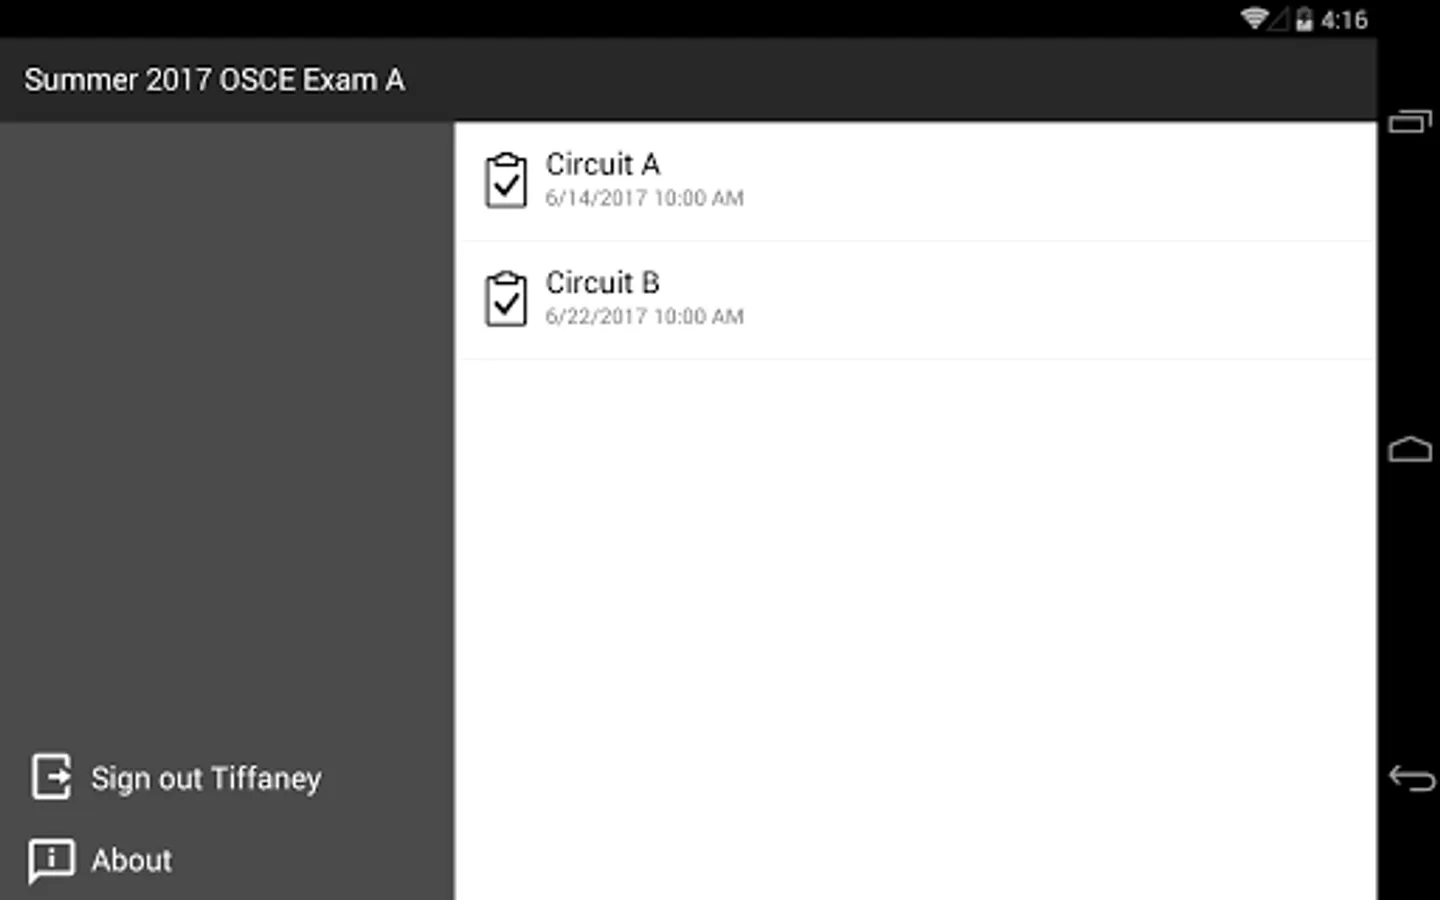
Task: Open the Circuit A clipboard icon
Action: (x=506, y=180)
